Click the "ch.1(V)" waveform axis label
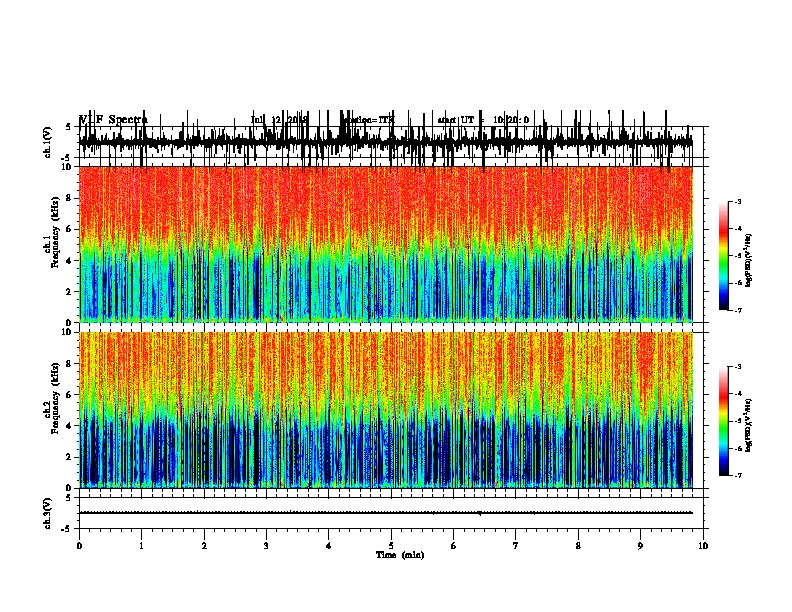This screenshot has height=612, width=792. click(x=47, y=142)
